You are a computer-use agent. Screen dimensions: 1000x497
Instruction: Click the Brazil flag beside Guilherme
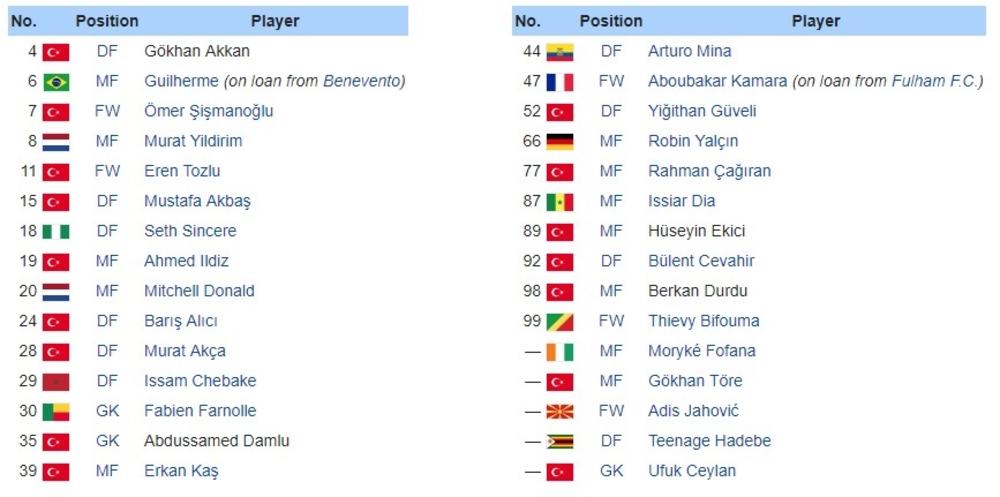(56, 82)
